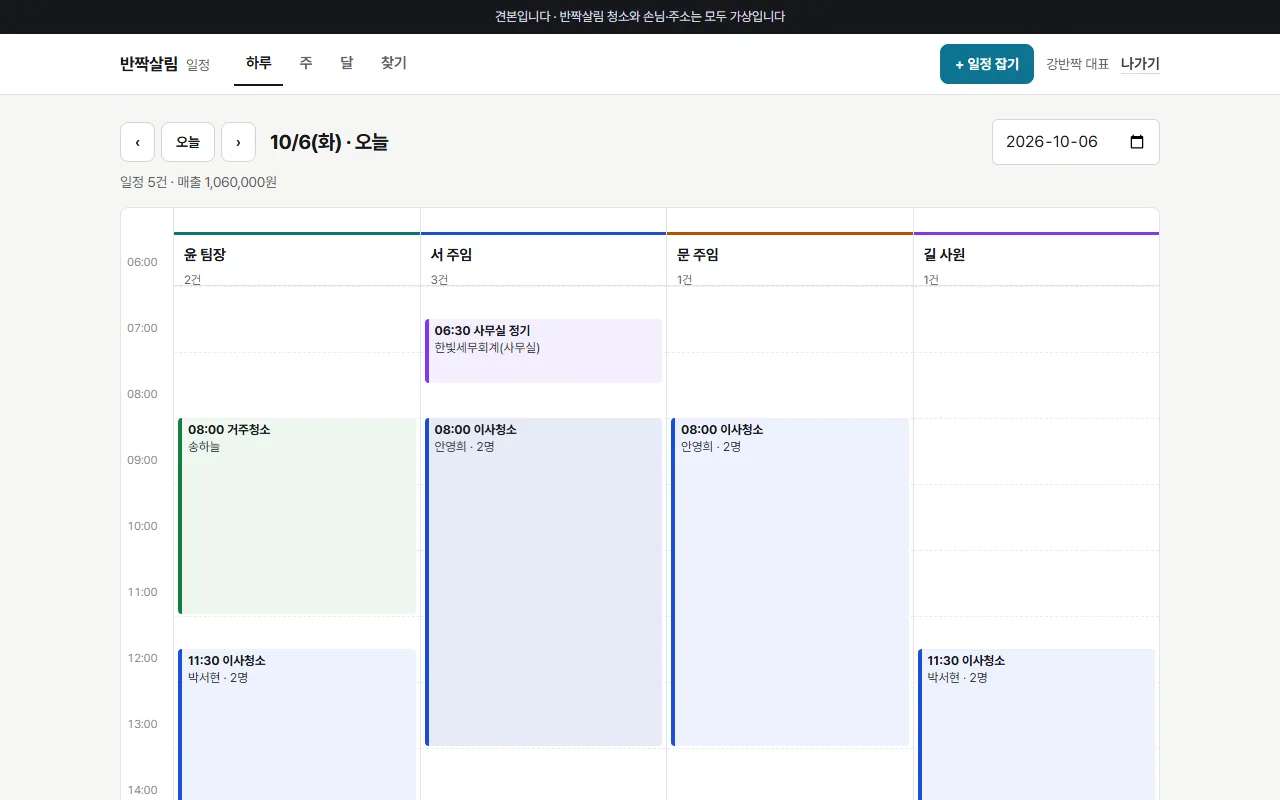The width and height of the screenshot is (1280, 800).
Task: Click the 3건 count under 서 주임
Action: coord(439,280)
